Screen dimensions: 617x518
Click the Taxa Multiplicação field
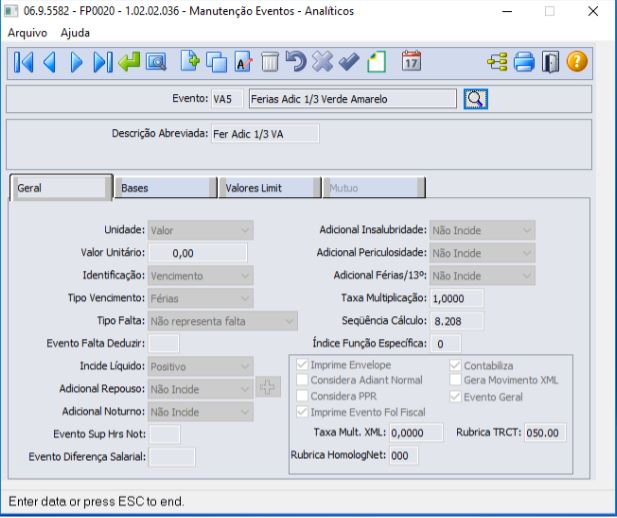[457, 298]
